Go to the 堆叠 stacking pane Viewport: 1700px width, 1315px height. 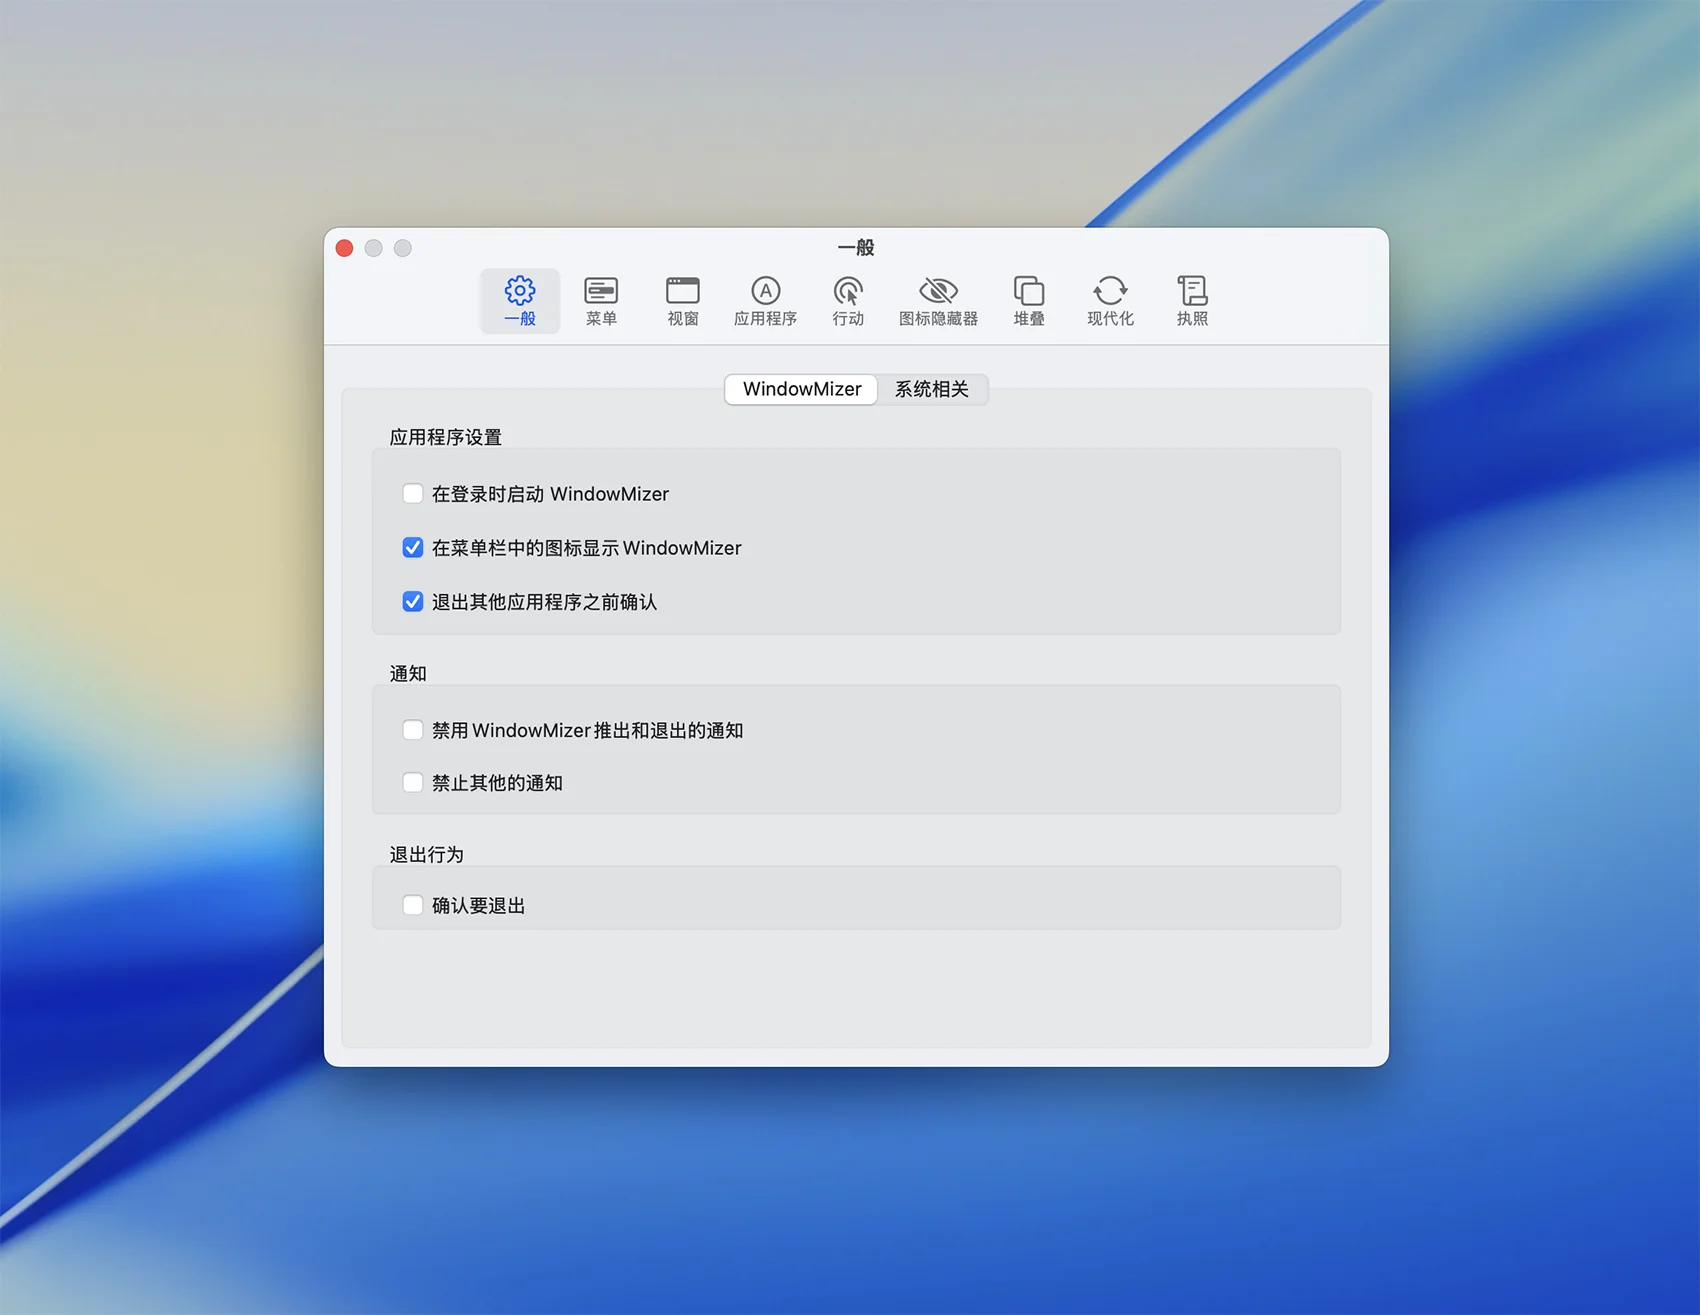click(1029, 301)
